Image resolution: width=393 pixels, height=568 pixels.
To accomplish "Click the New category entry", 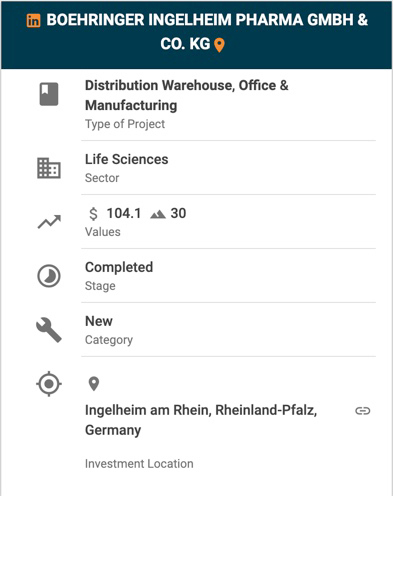I will (99, 321).
